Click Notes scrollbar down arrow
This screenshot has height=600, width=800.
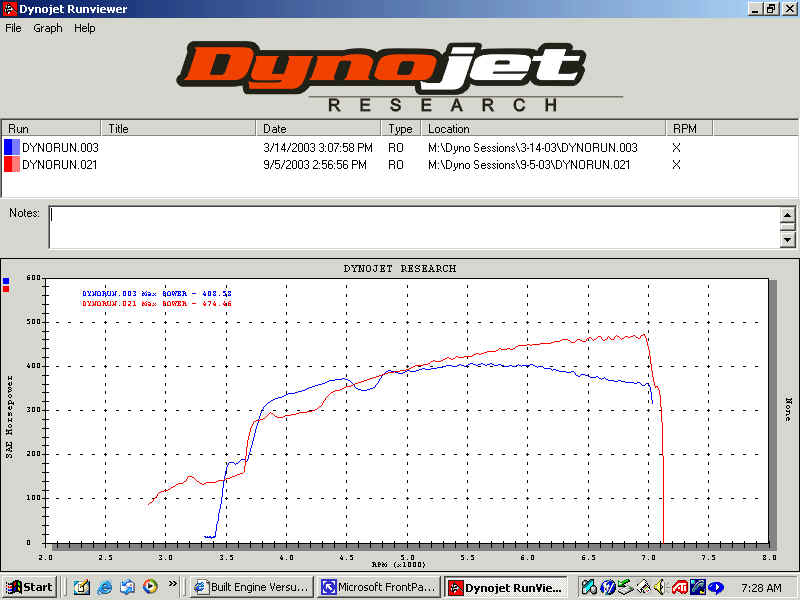[x=787, y=240]
